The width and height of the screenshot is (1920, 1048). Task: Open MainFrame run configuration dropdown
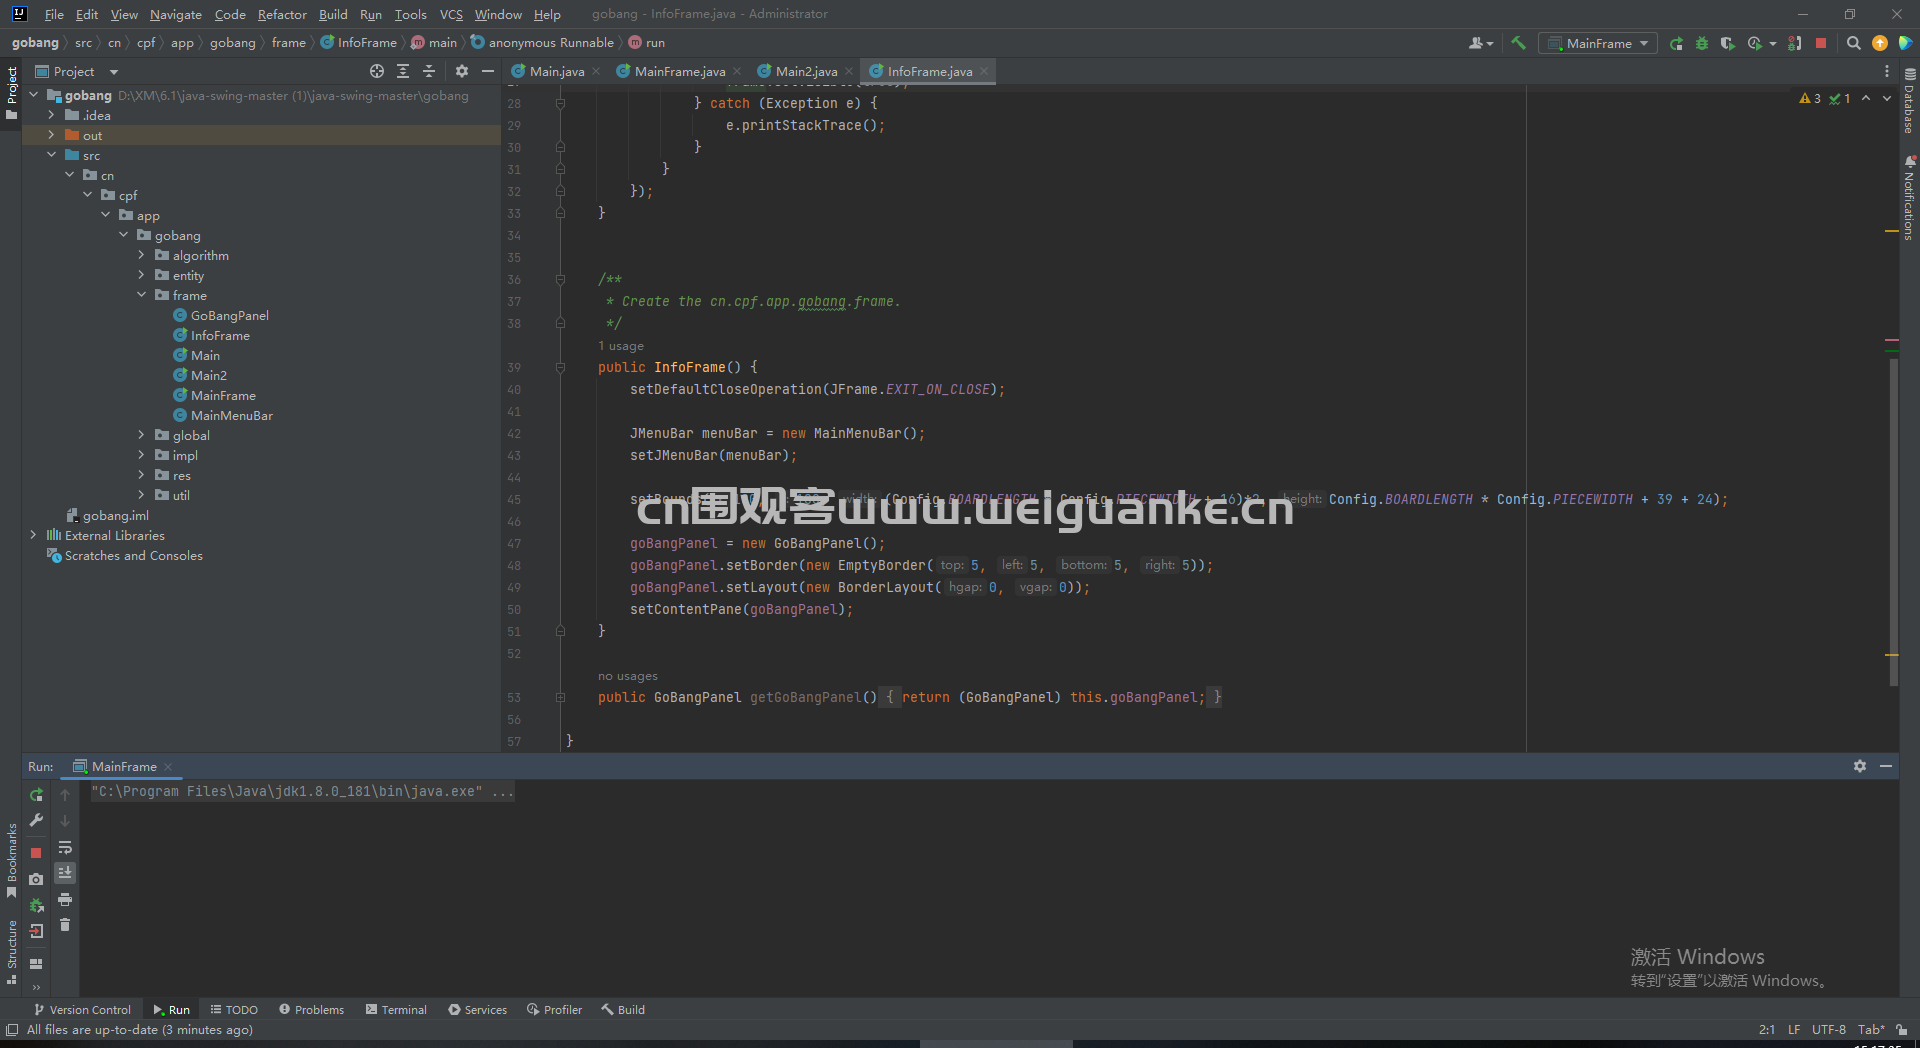coord(1598,43)
